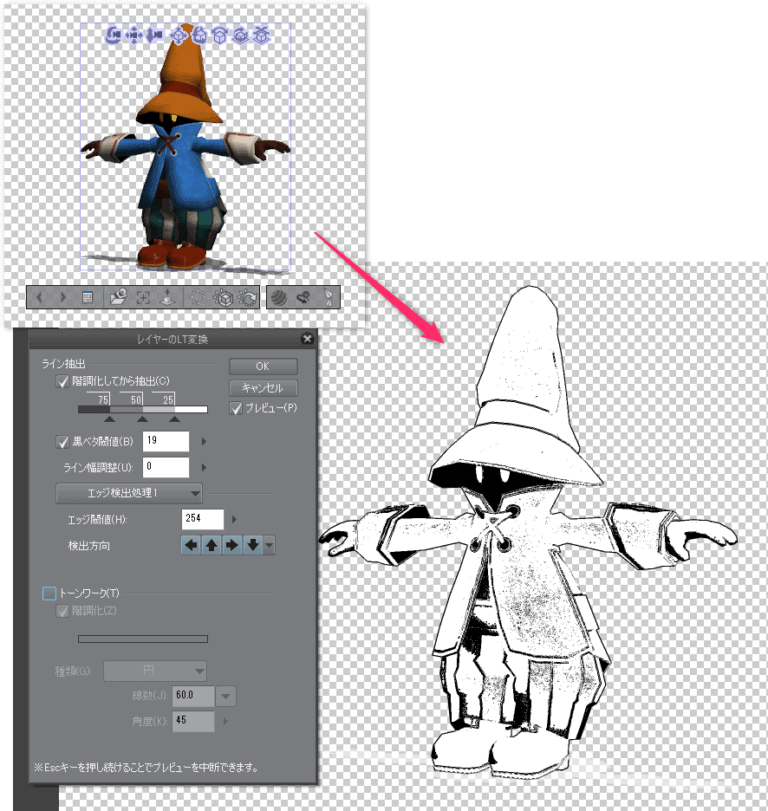768x811 pixels.
Task: Uncheck 階調化してから抽出(C) checkbox
Action: point(62,382)
